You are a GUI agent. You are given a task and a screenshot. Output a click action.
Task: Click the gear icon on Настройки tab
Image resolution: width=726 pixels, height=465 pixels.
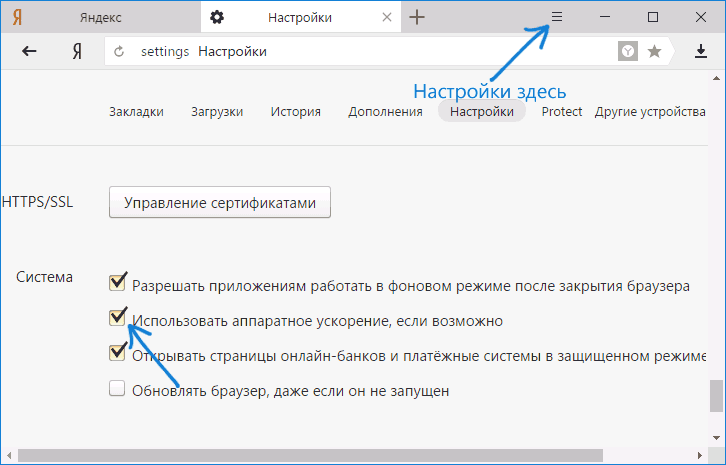[218, 17]
